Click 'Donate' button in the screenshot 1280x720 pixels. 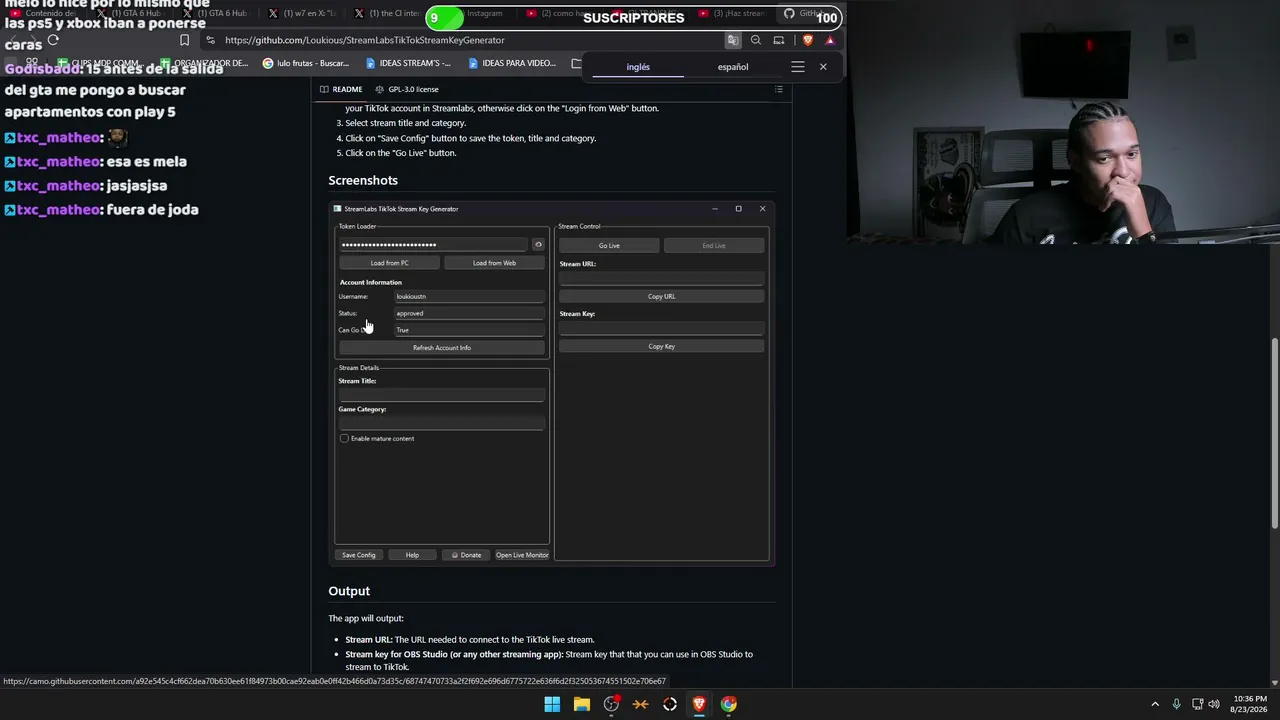[x=466, y=555]
